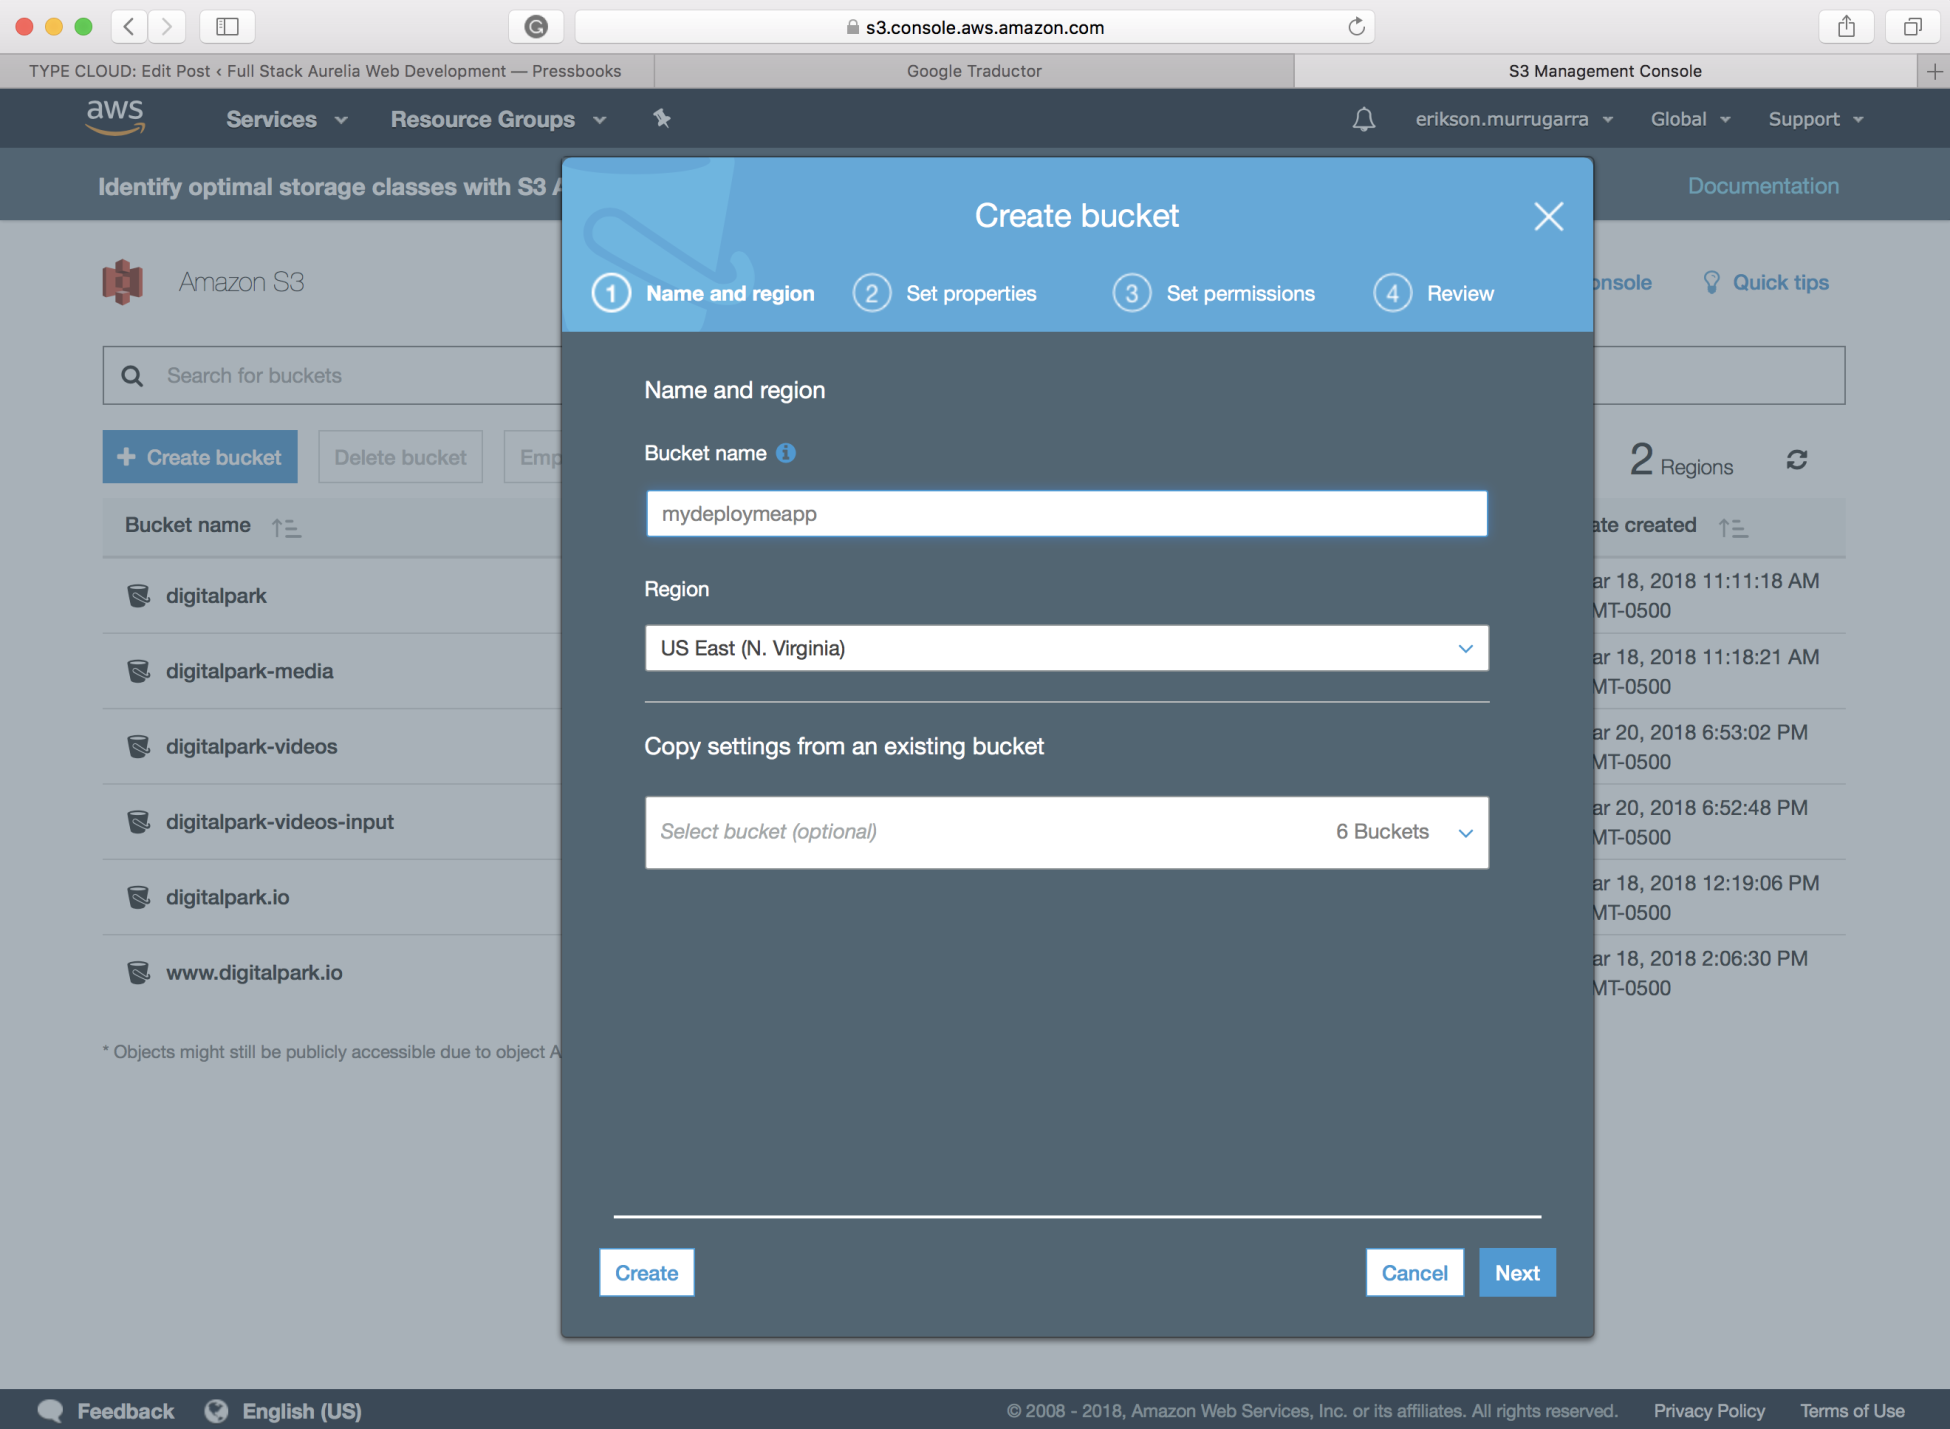Open the www.digitalpark.io bucket
1950x1429 pixels.
pyautogui.click(x=254, y=973)
